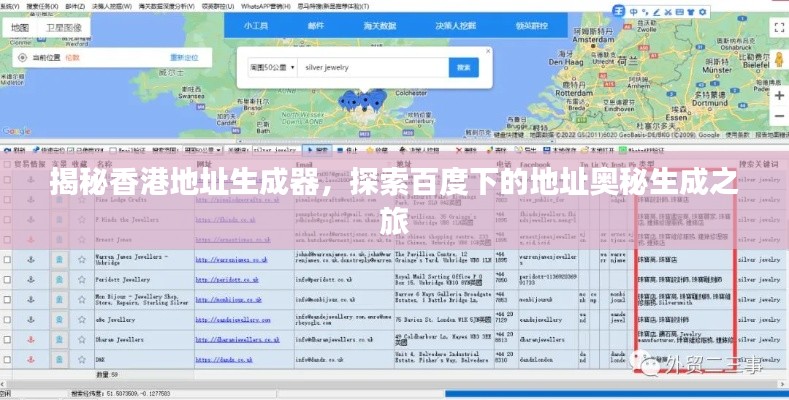Click the anchor icon in Mon Bijoux row
Image resolution: width=789 pixels, height=400 pixels.
[31, 299]
